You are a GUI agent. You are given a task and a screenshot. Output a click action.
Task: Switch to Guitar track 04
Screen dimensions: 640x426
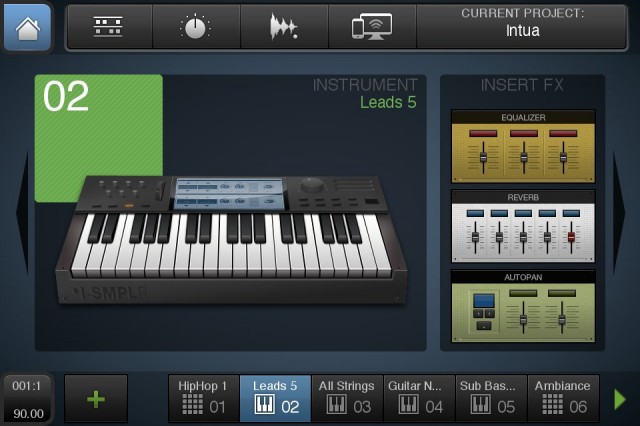pyautogui.click(x=418, y=397)
